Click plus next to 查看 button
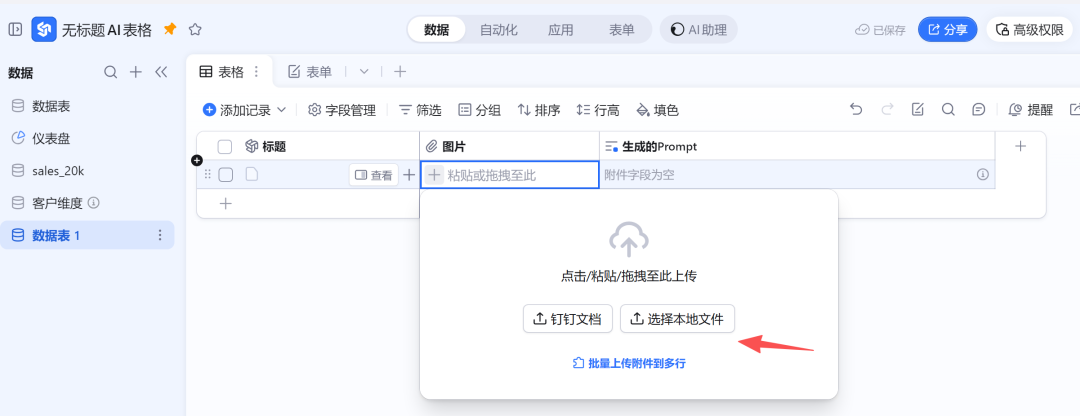Viewport: 1080px width, 416px height. (409, 175)
